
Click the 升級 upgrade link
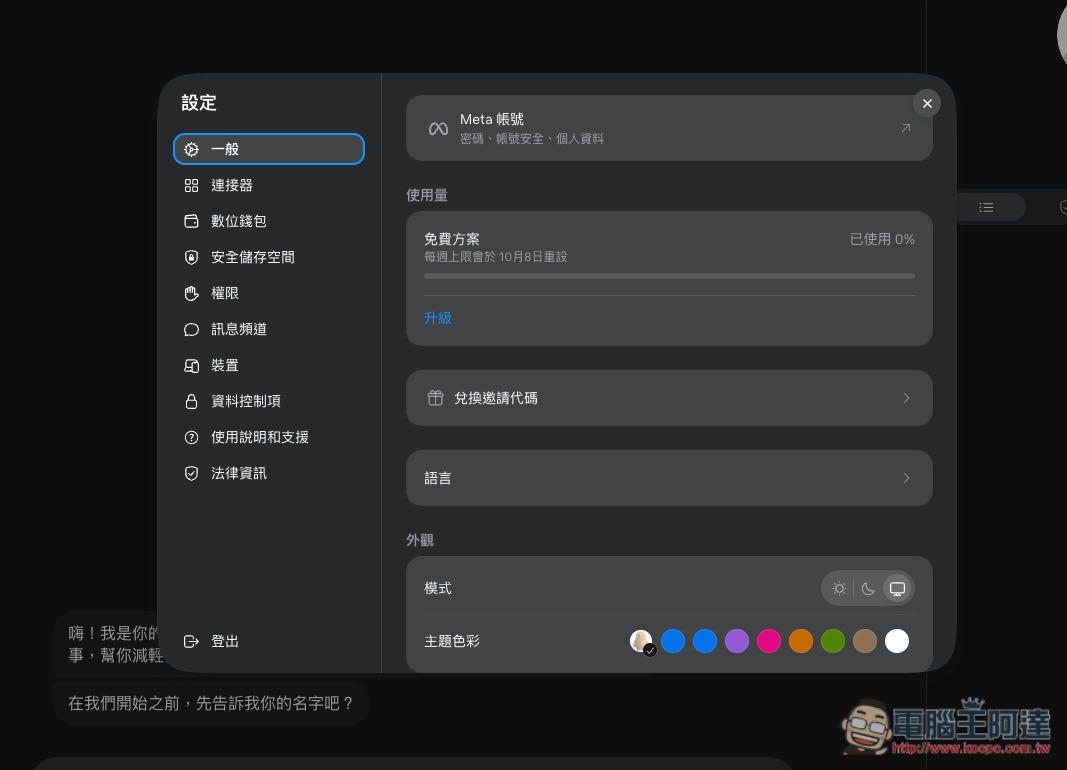coord(438,318)
